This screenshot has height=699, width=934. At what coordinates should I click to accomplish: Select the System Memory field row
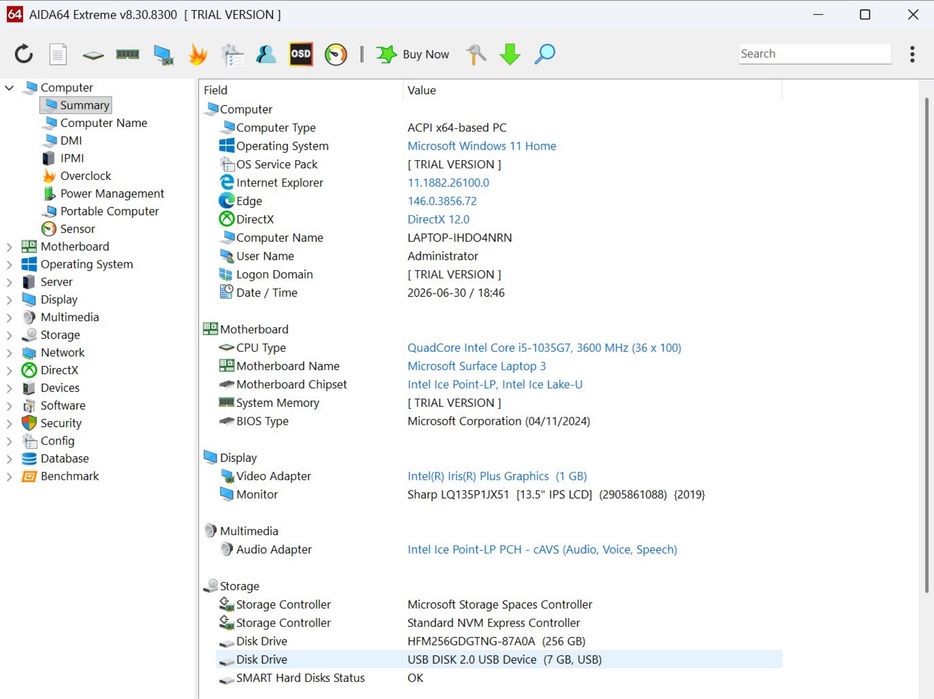[x=499, y=403]
